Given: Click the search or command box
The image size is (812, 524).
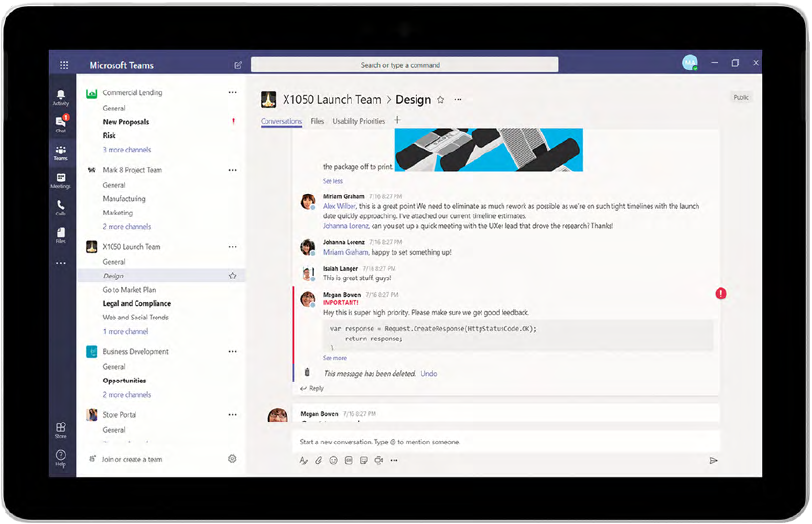Looking at the screenshot, I should pos(404,65).
